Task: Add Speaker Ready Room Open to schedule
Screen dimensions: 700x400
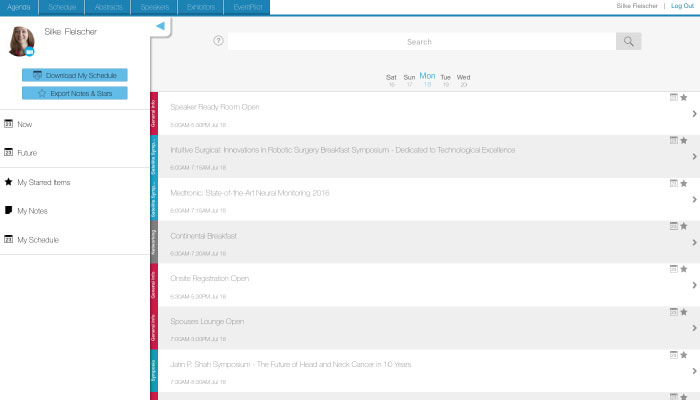Action: point(674,97)
